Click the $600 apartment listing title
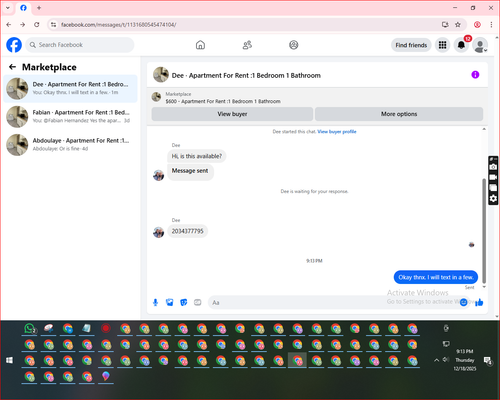 [223, 101]
